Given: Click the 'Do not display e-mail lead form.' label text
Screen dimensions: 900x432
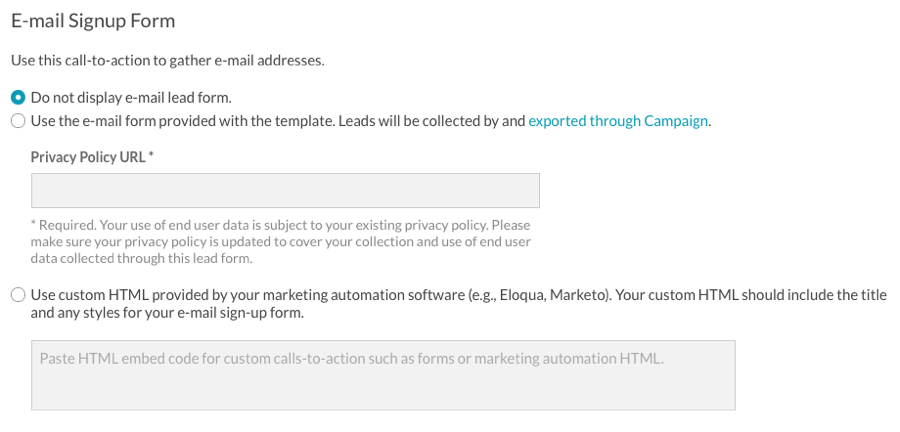Looking at the screenshot, I should click(x=131, y=98).
